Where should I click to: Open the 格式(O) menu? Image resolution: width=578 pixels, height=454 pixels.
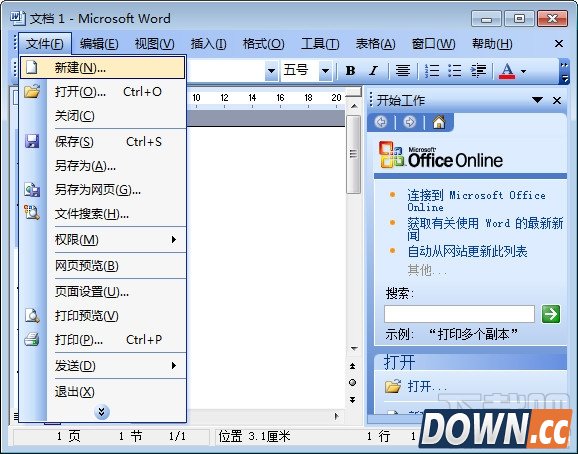[x=264, y=44]
